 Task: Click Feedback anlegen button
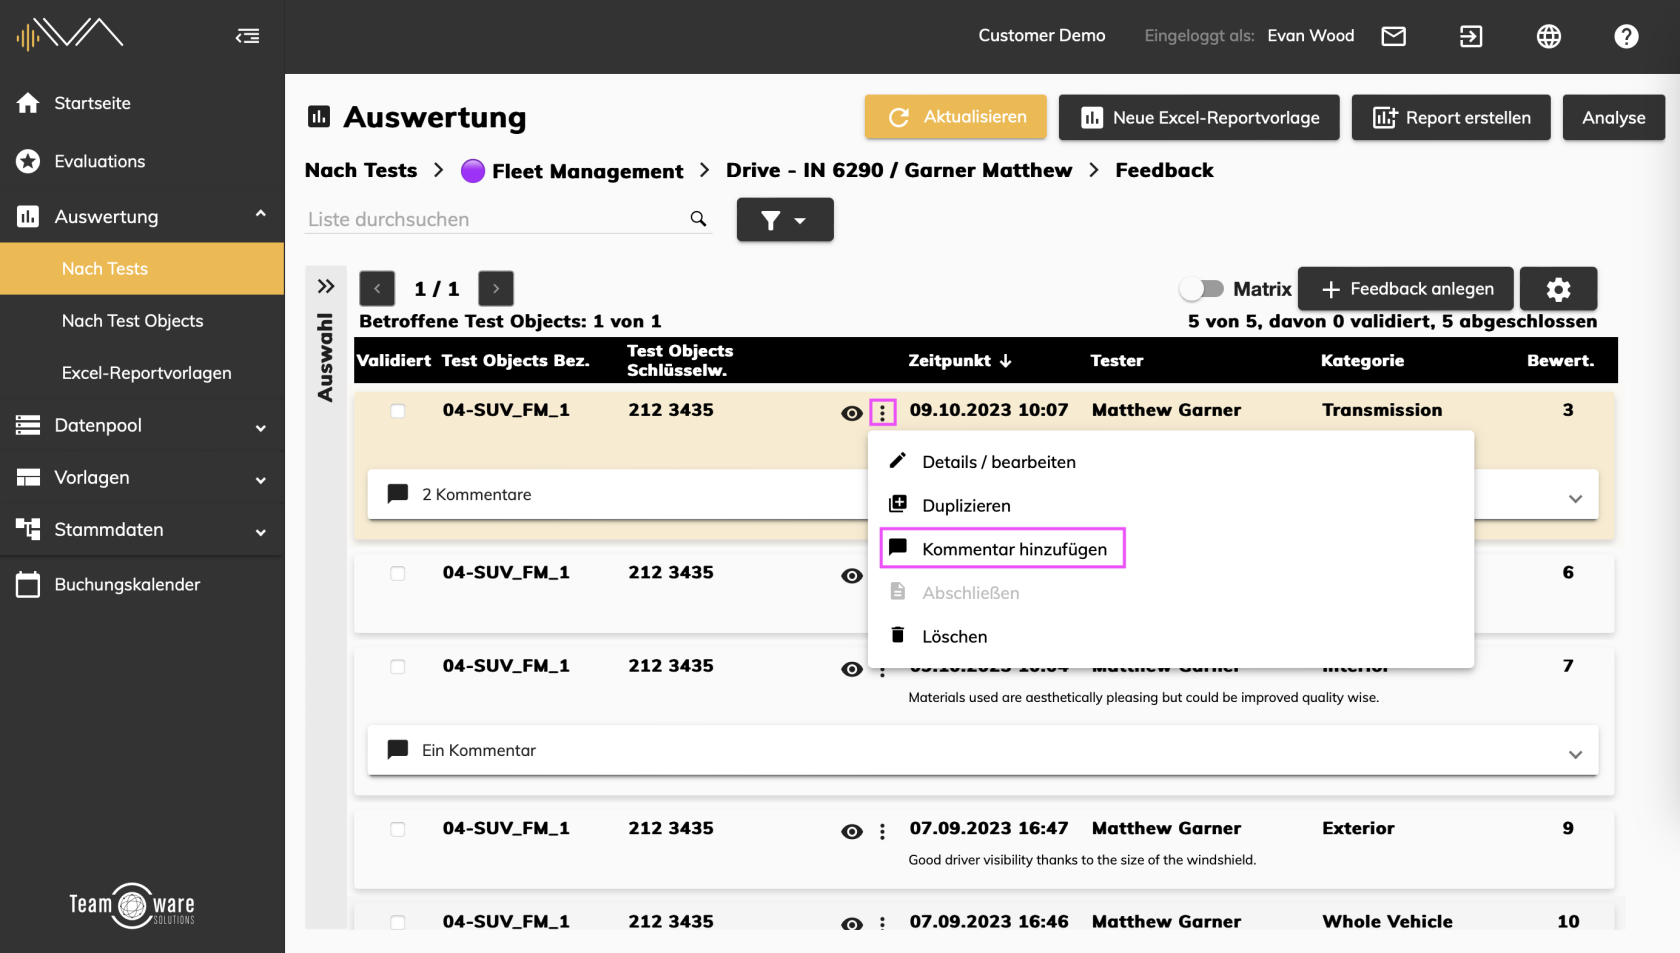click(1406, 289)
